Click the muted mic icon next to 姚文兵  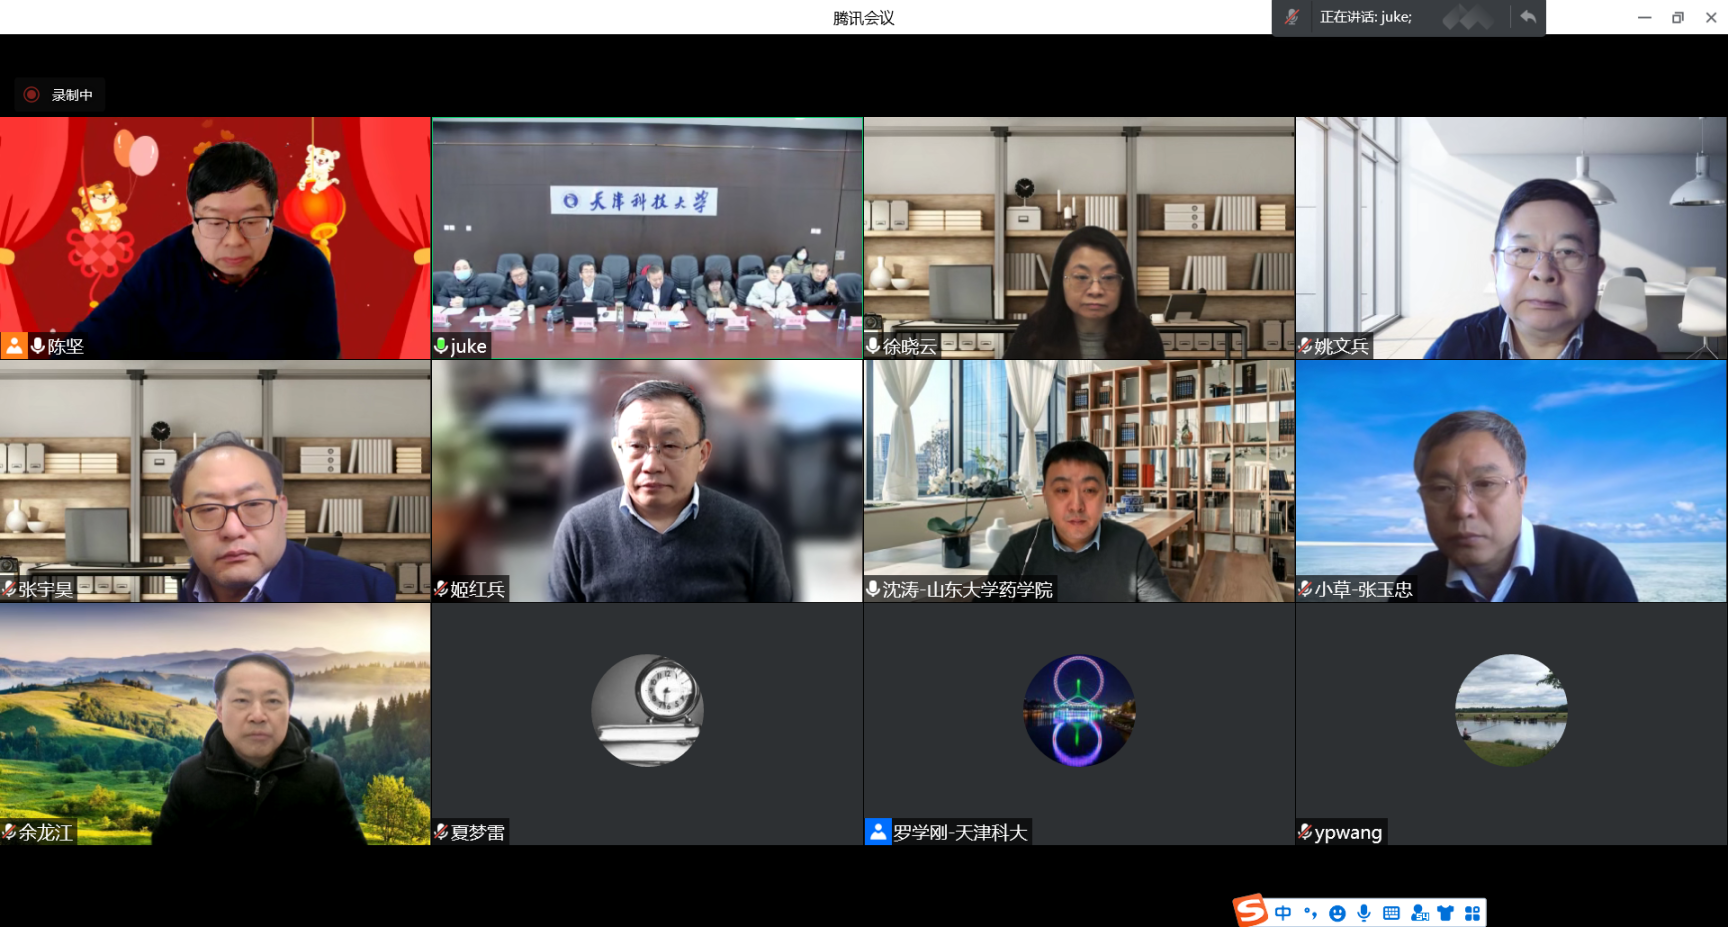[1305, 346]
